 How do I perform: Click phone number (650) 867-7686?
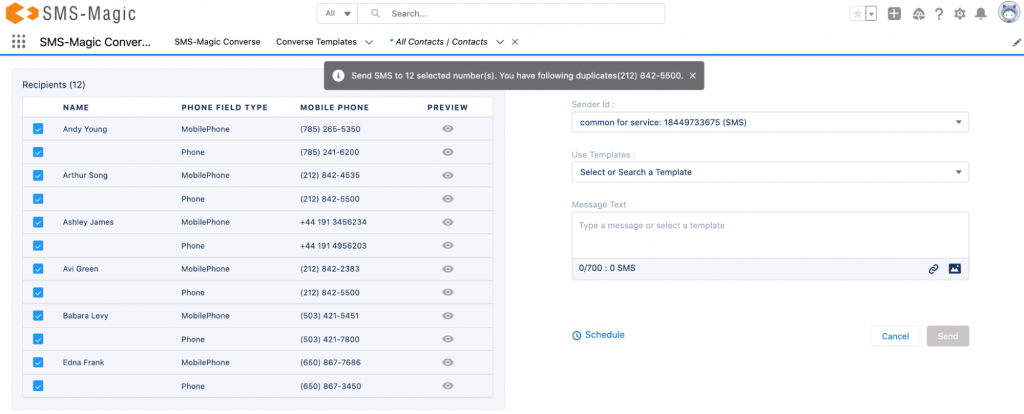[330, 362]
